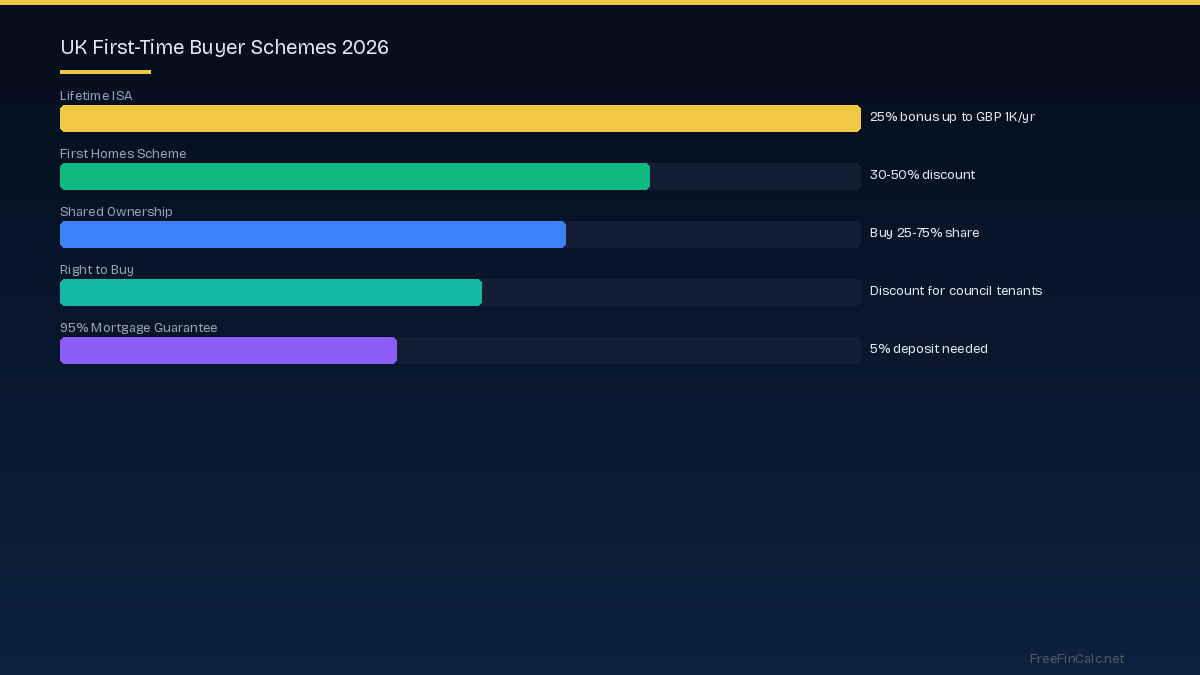Open the FreeFinCalc.net watermark link

point(1076,658)
